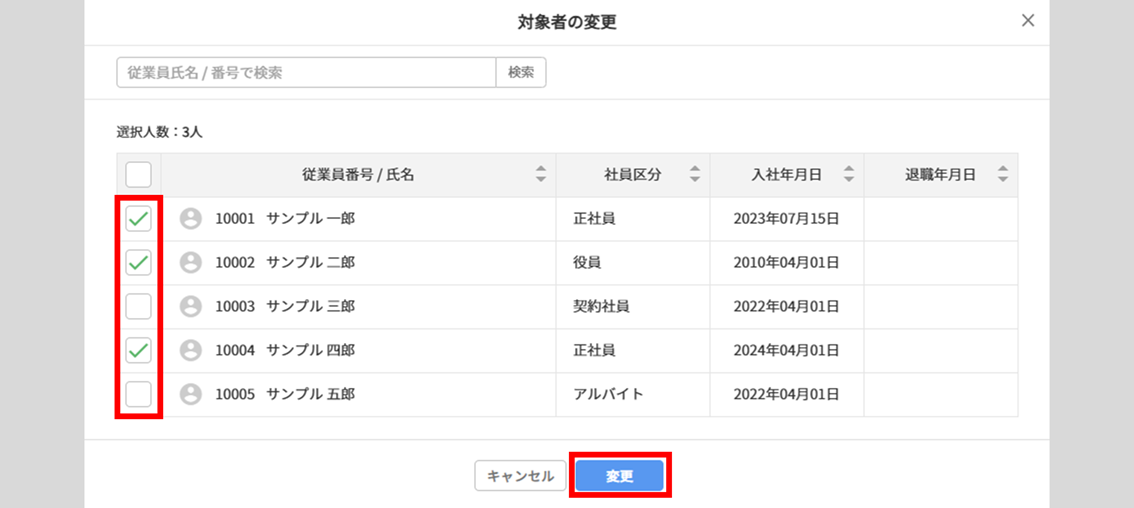Viewport: 1134px width, 508px height.
Task: Uncheck the checkbox for employee 10002
Action: [138, 262]
